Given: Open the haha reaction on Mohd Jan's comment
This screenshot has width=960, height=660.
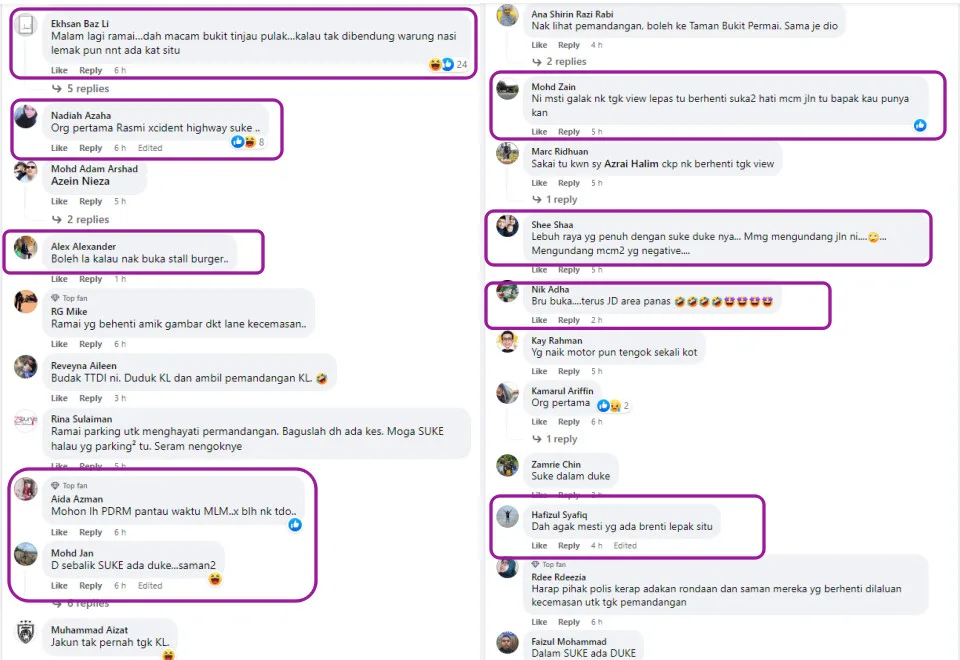Looking at the screenshot, I should tap(214, 579).
